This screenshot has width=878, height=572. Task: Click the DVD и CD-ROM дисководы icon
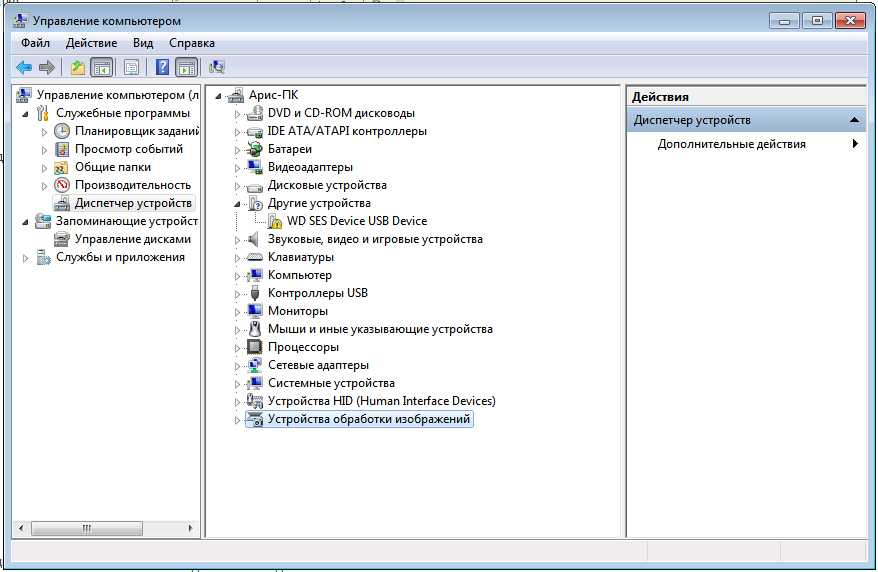point(255,113)
